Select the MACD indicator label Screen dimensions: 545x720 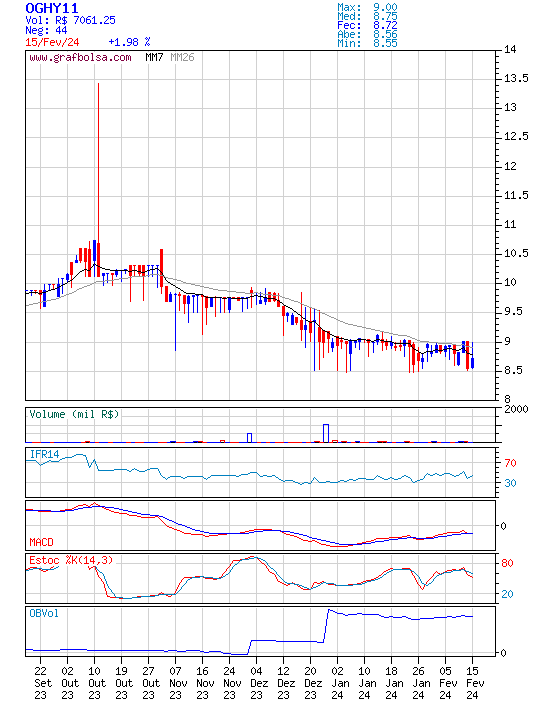41,542
